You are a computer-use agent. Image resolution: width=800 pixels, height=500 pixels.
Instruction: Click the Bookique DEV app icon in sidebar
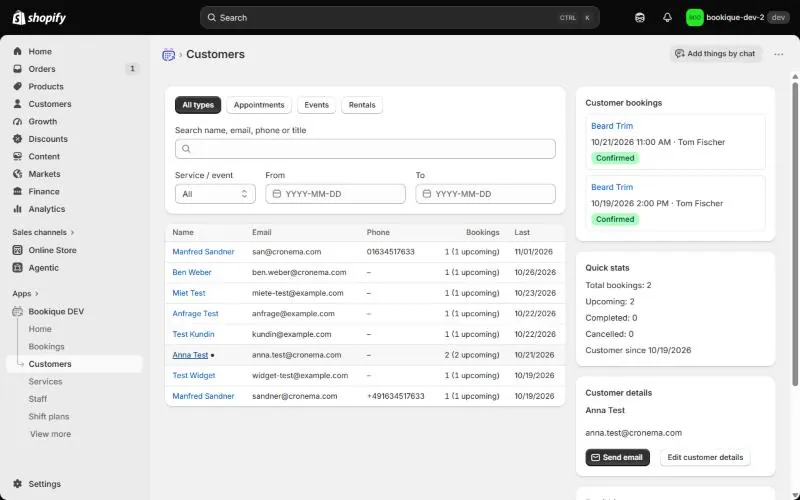click(x=18, y=312)
